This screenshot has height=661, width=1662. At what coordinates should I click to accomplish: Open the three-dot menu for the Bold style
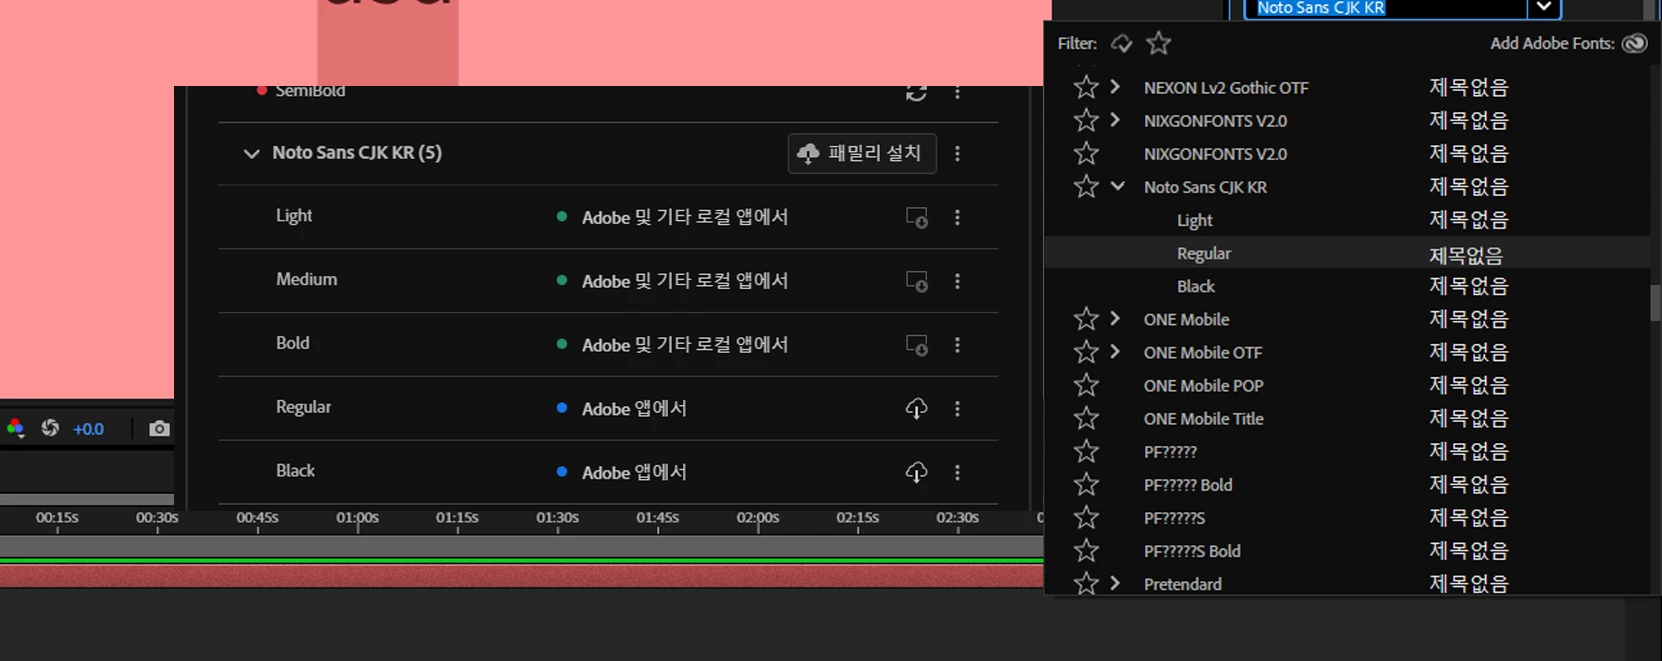point(957,345)
